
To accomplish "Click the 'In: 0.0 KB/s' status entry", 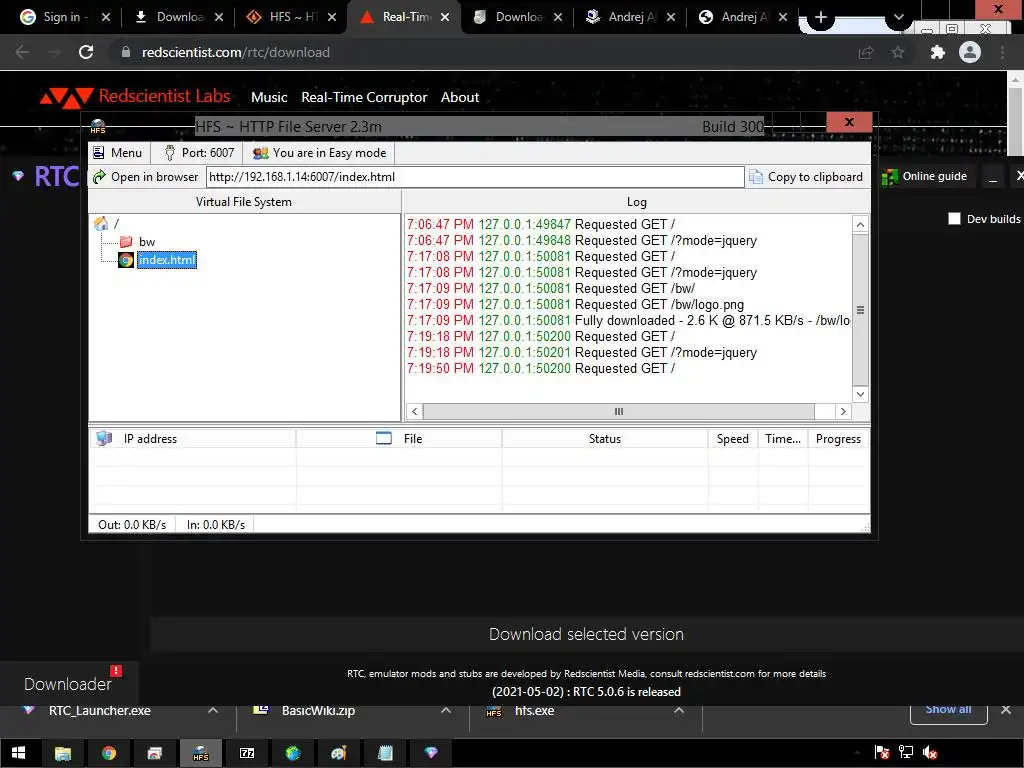I will pyautogui.click(x=216, y=525).
